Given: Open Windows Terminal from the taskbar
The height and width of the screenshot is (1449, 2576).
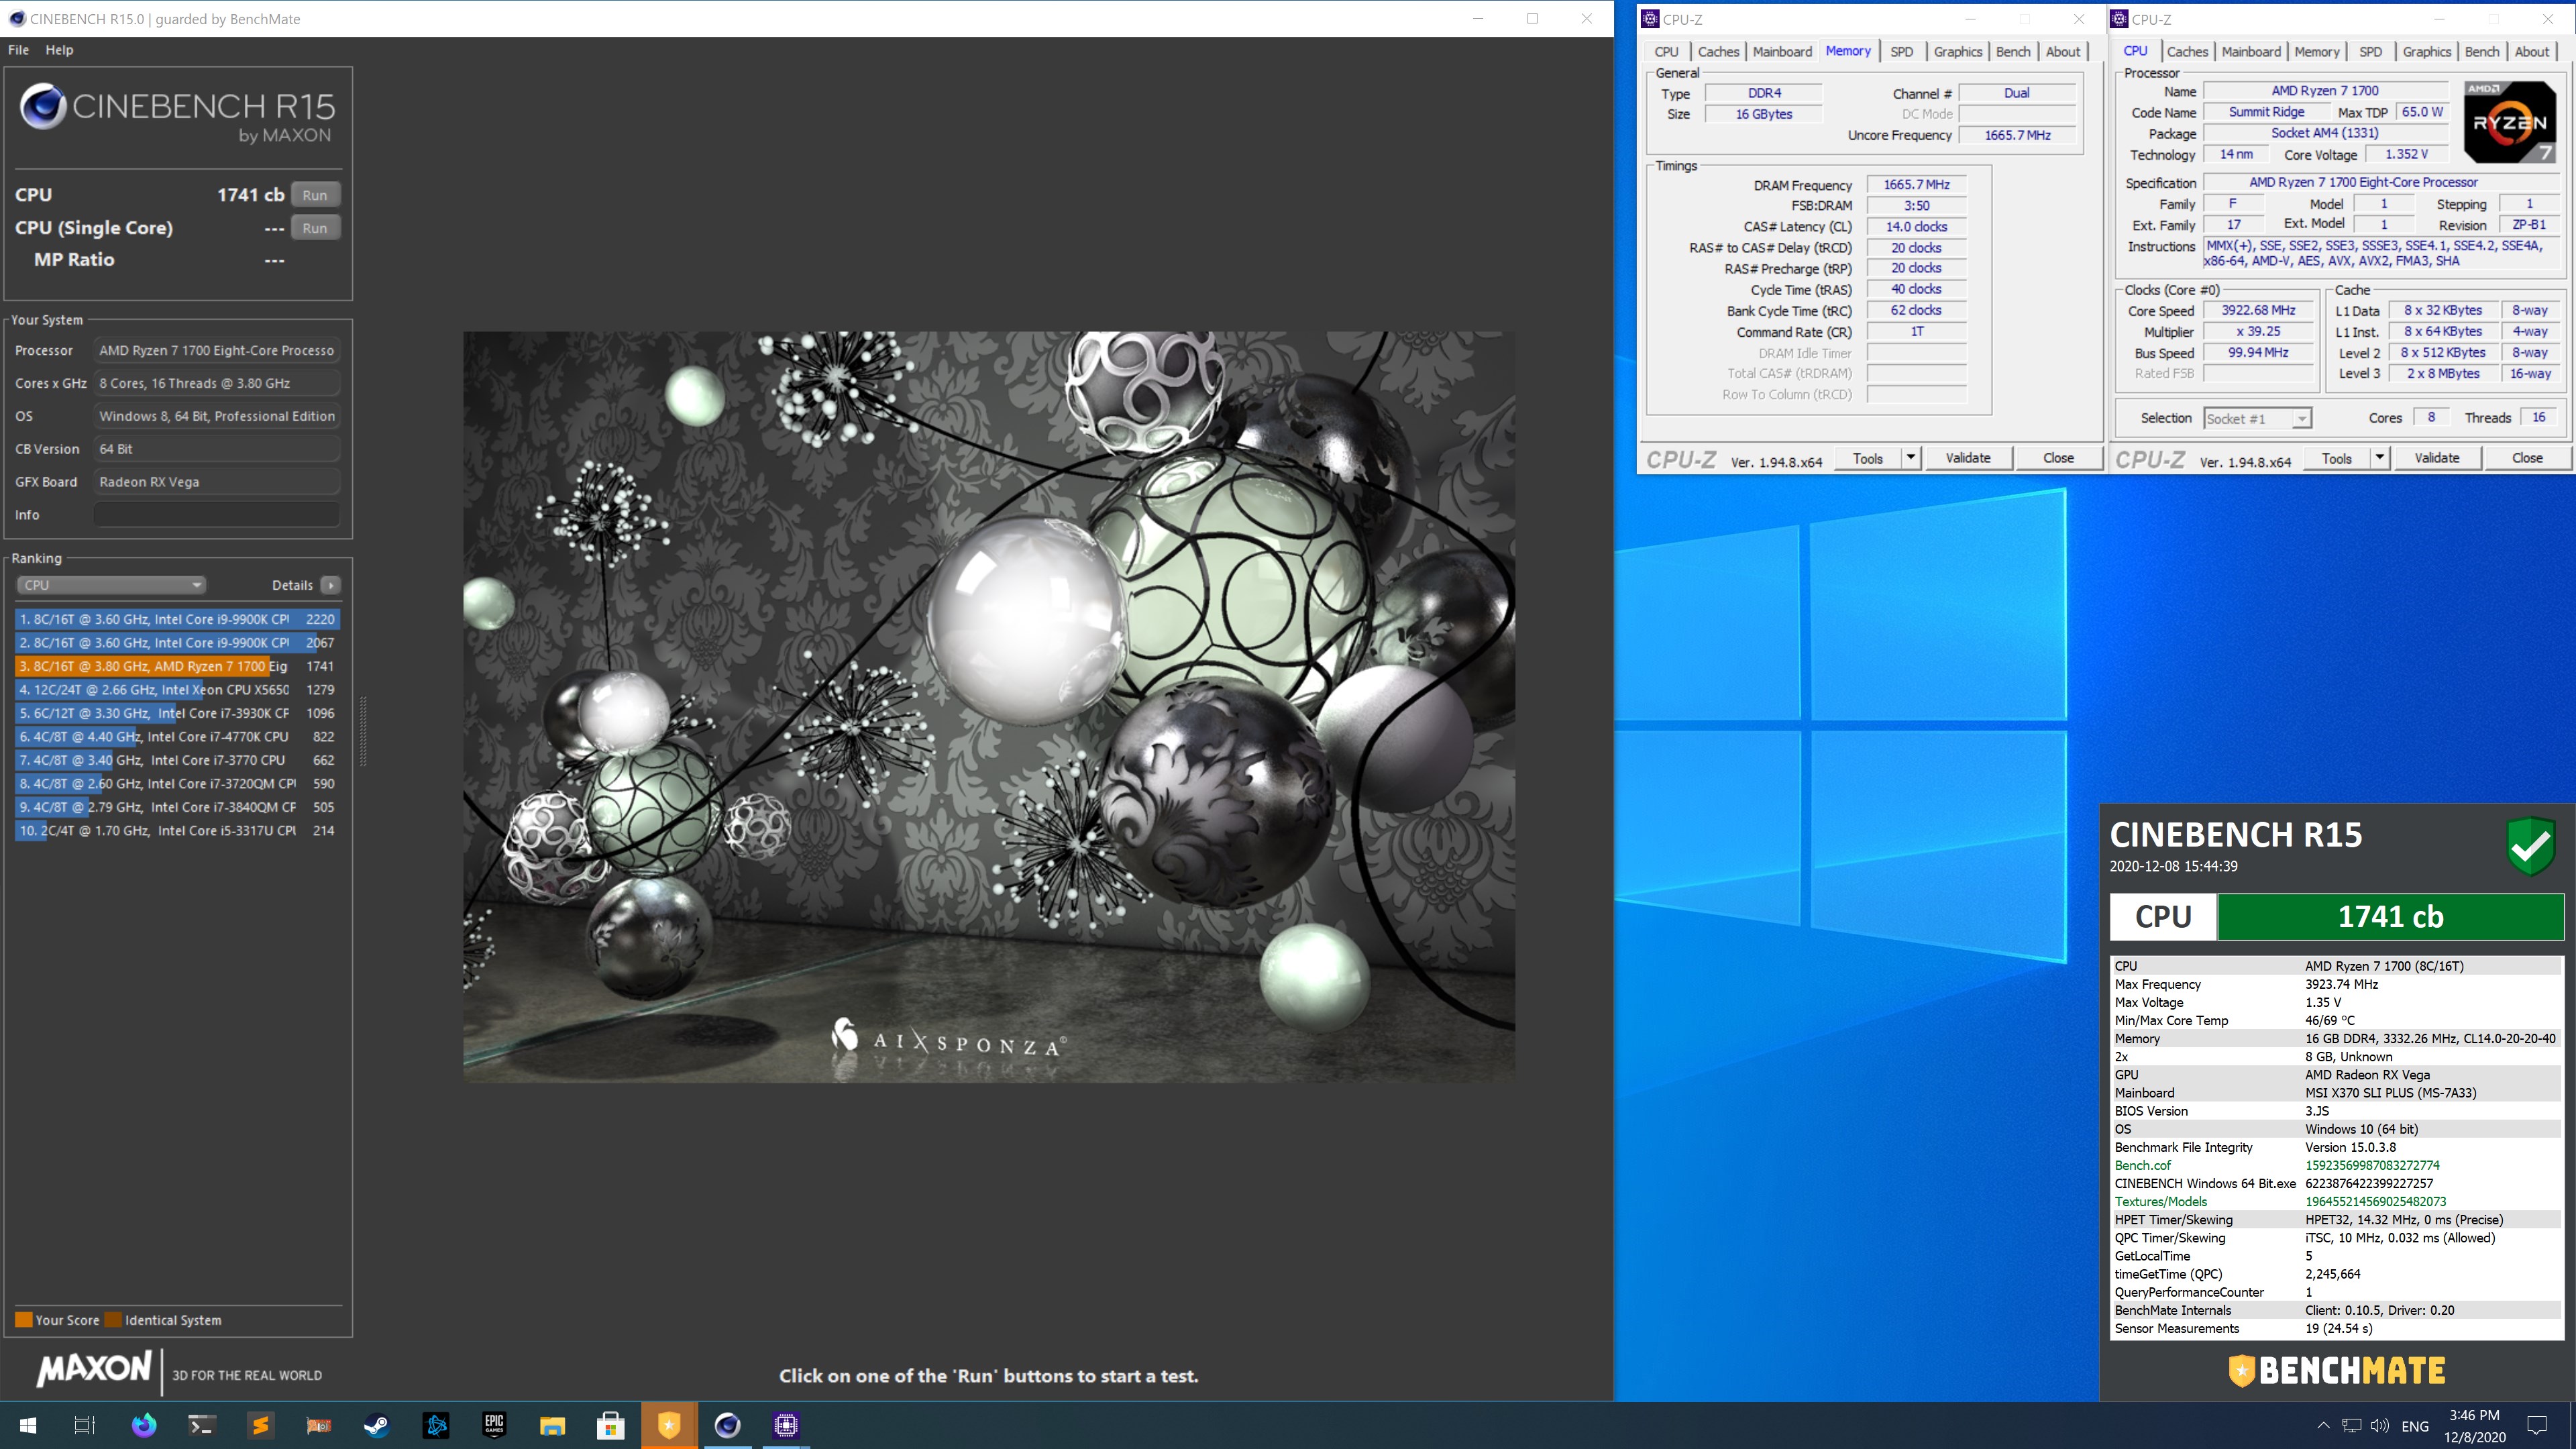Looking at the screenshot, I should [202, 1425].
